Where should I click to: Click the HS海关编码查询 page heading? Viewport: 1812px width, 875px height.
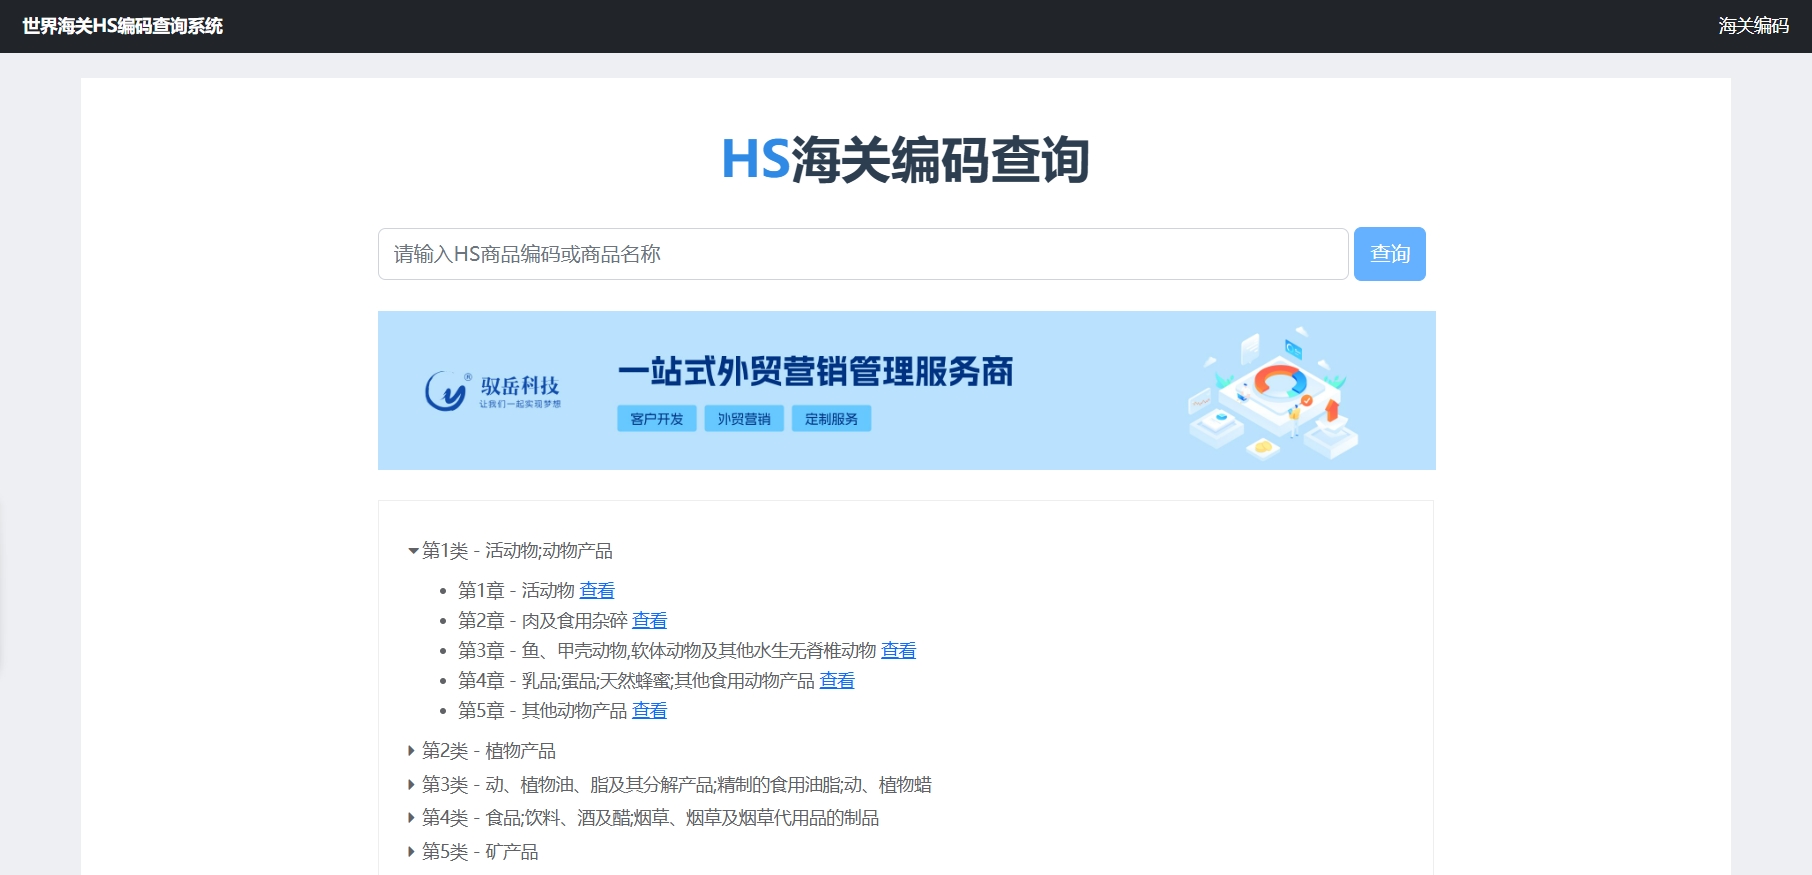pos(905,160)
